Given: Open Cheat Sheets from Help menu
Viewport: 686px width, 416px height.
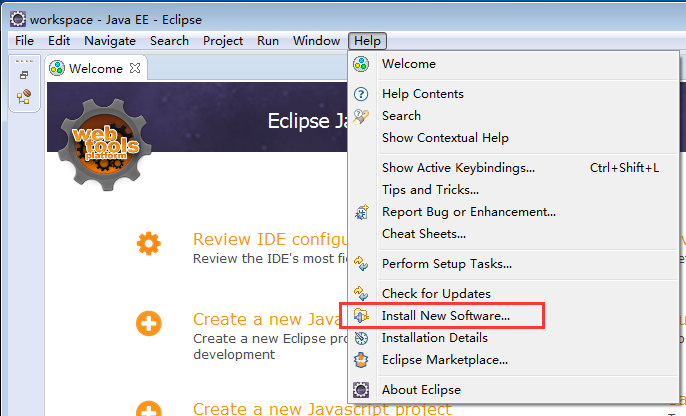Looking at the screenshot, I should 424,234.
